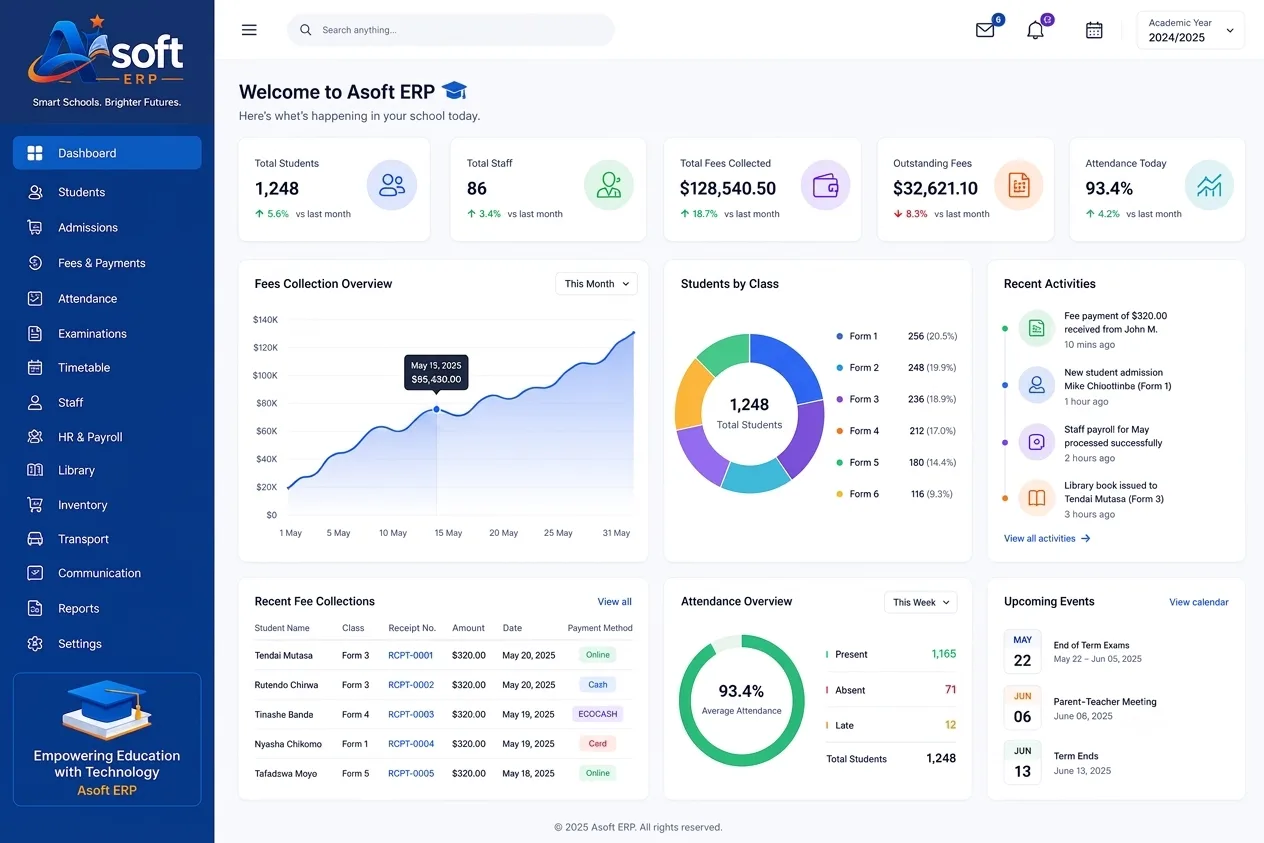Click the Fees & Payments sidebar icon

click(x=35, y=263)
